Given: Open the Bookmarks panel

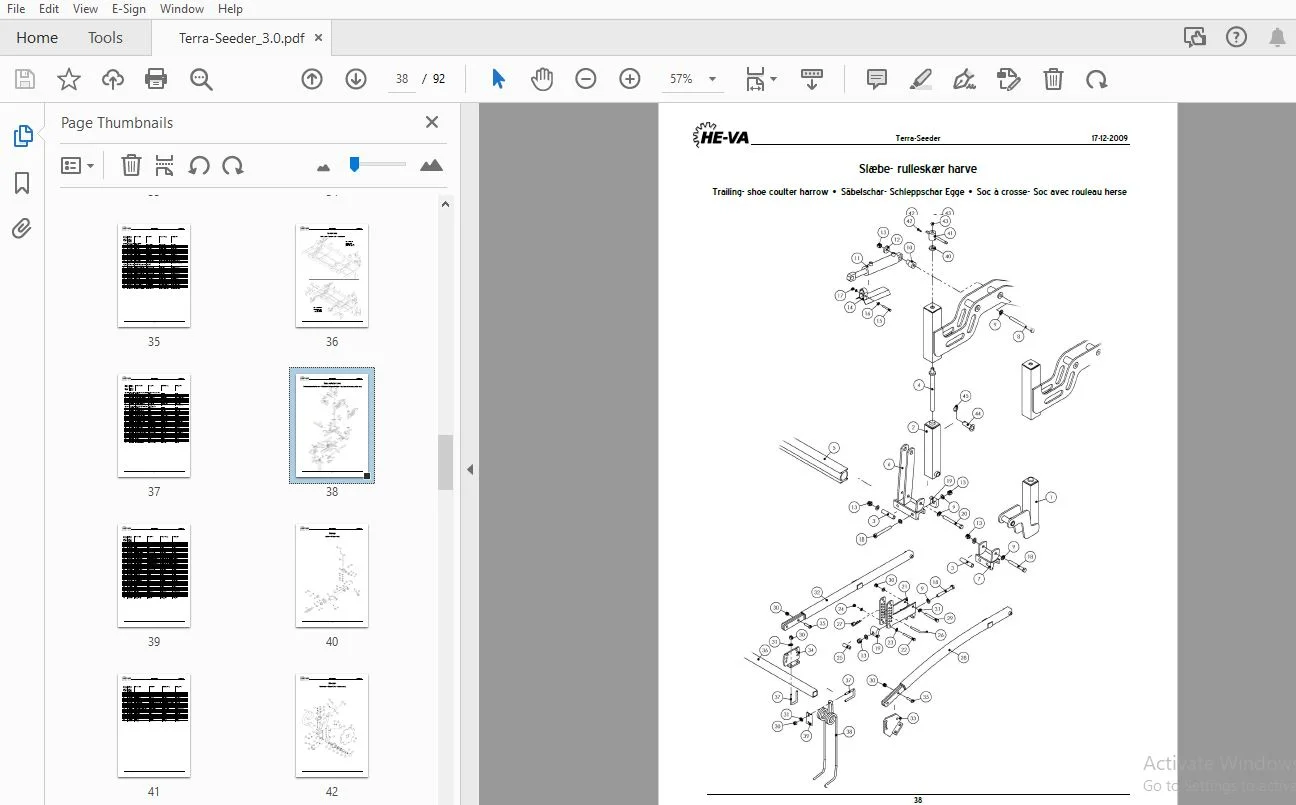Looking at the screenshot, I should [x=22, y=183].
